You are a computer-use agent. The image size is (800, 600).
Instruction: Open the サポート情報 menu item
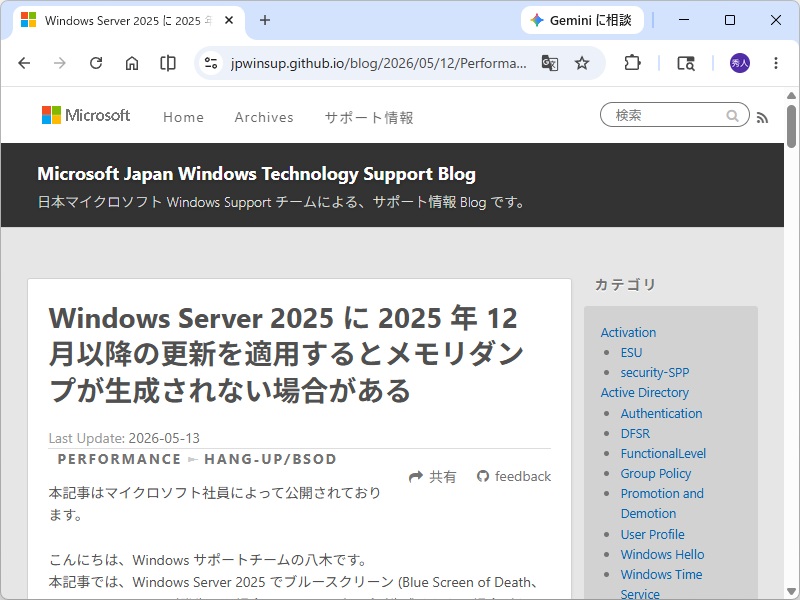[x=369, y=117]
